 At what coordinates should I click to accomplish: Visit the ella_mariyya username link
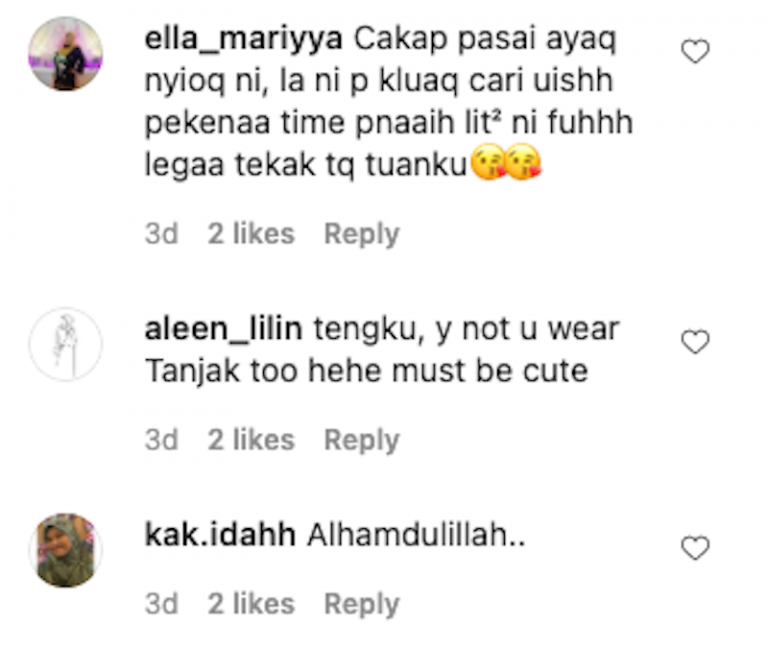(243, 39)
